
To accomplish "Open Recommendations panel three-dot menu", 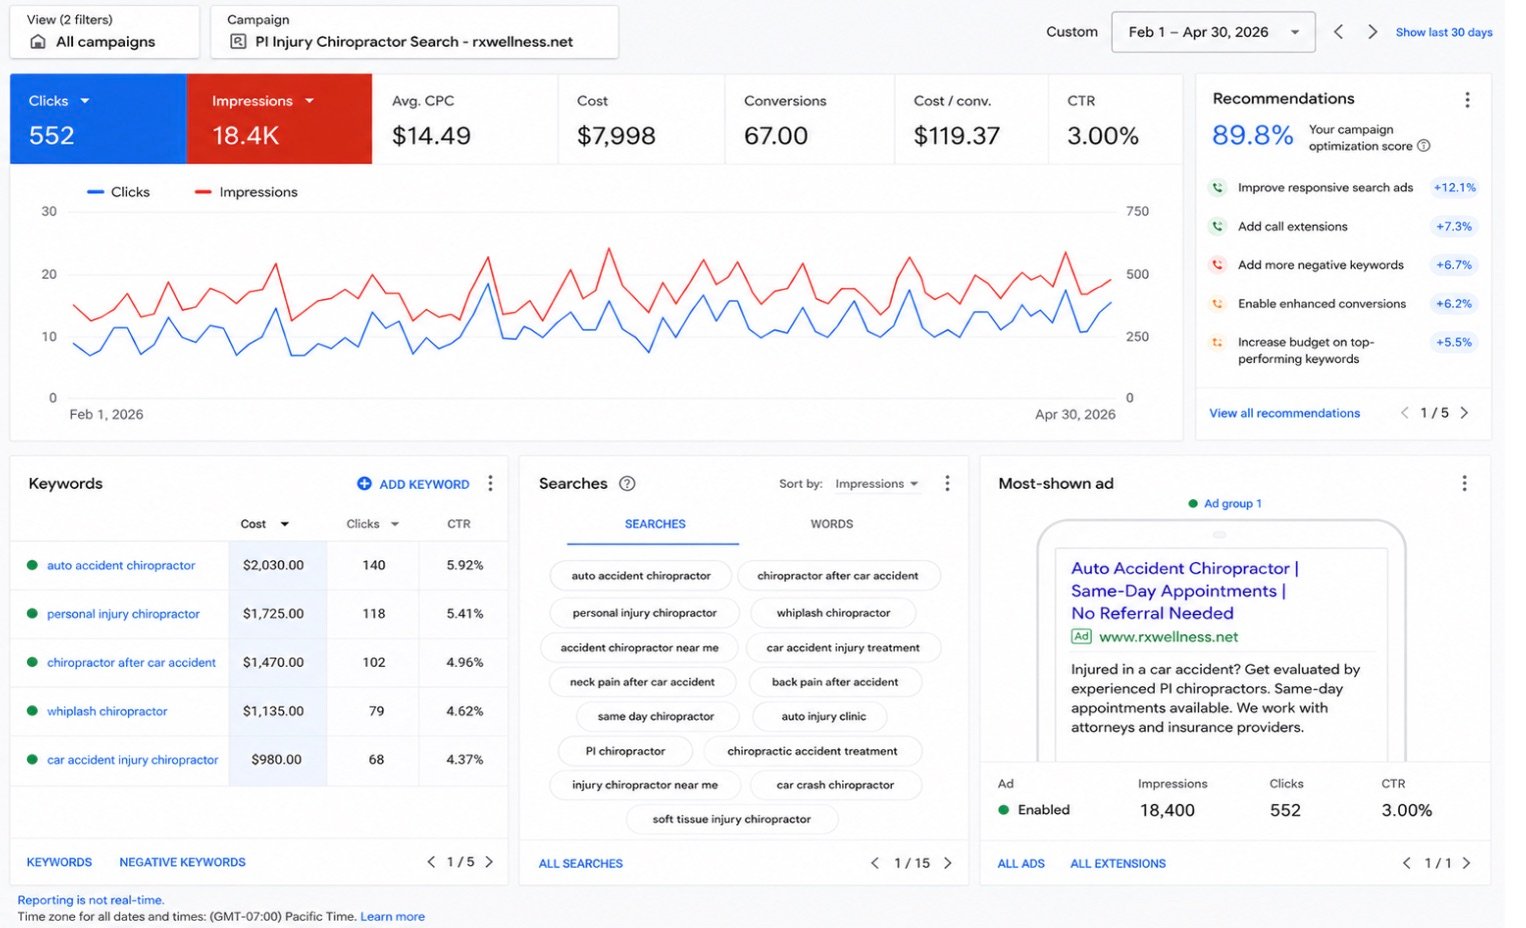I will 1467,100.
